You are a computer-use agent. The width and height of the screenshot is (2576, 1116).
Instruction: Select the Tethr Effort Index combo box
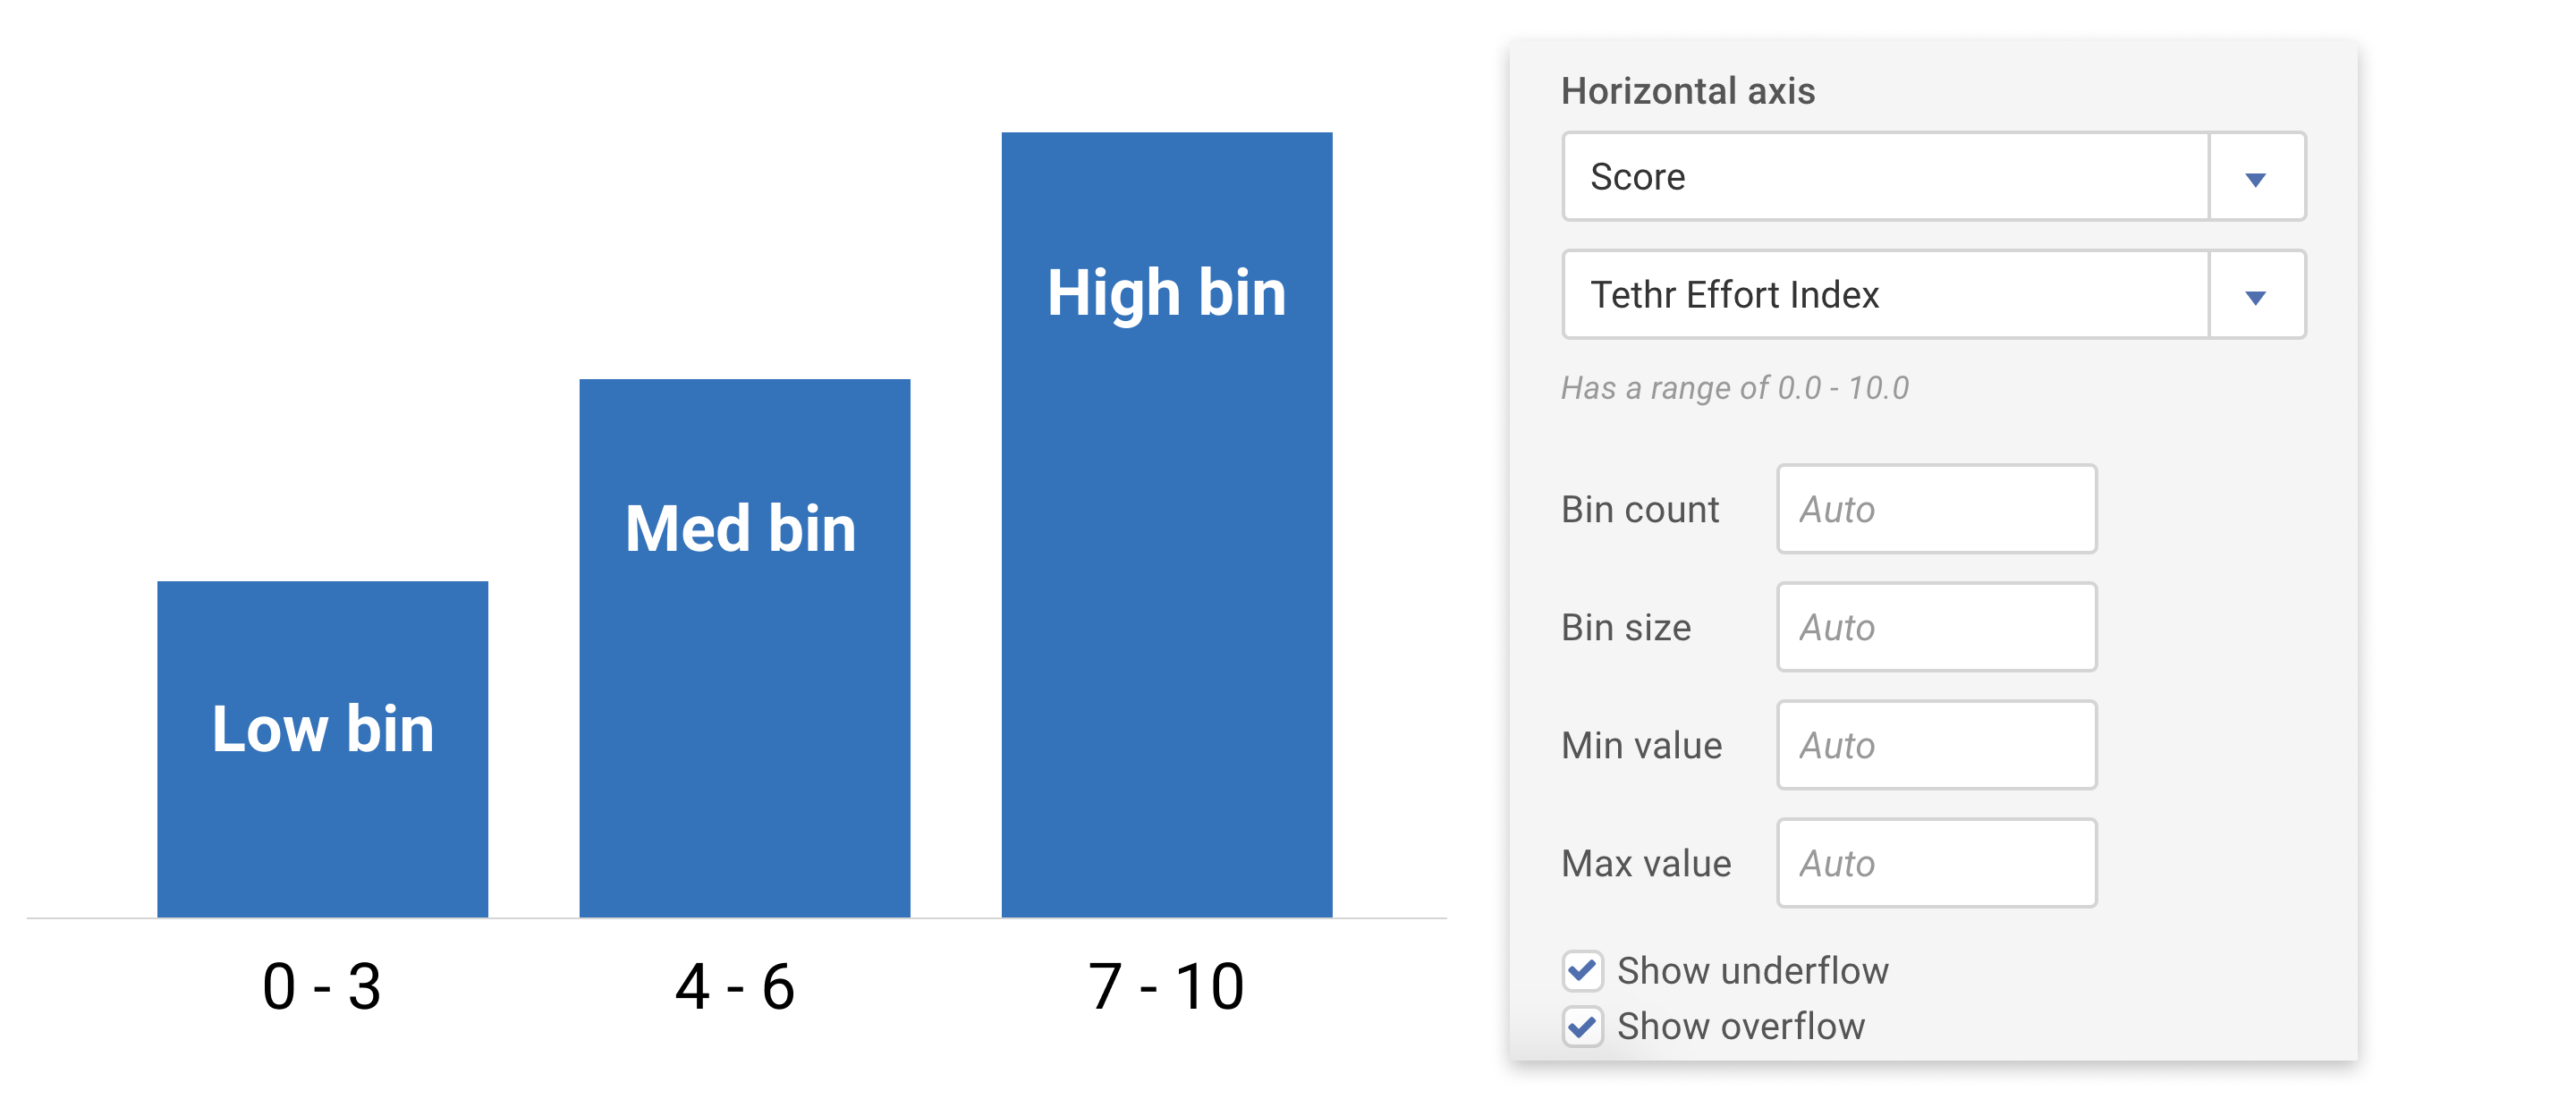(1885, 296)
